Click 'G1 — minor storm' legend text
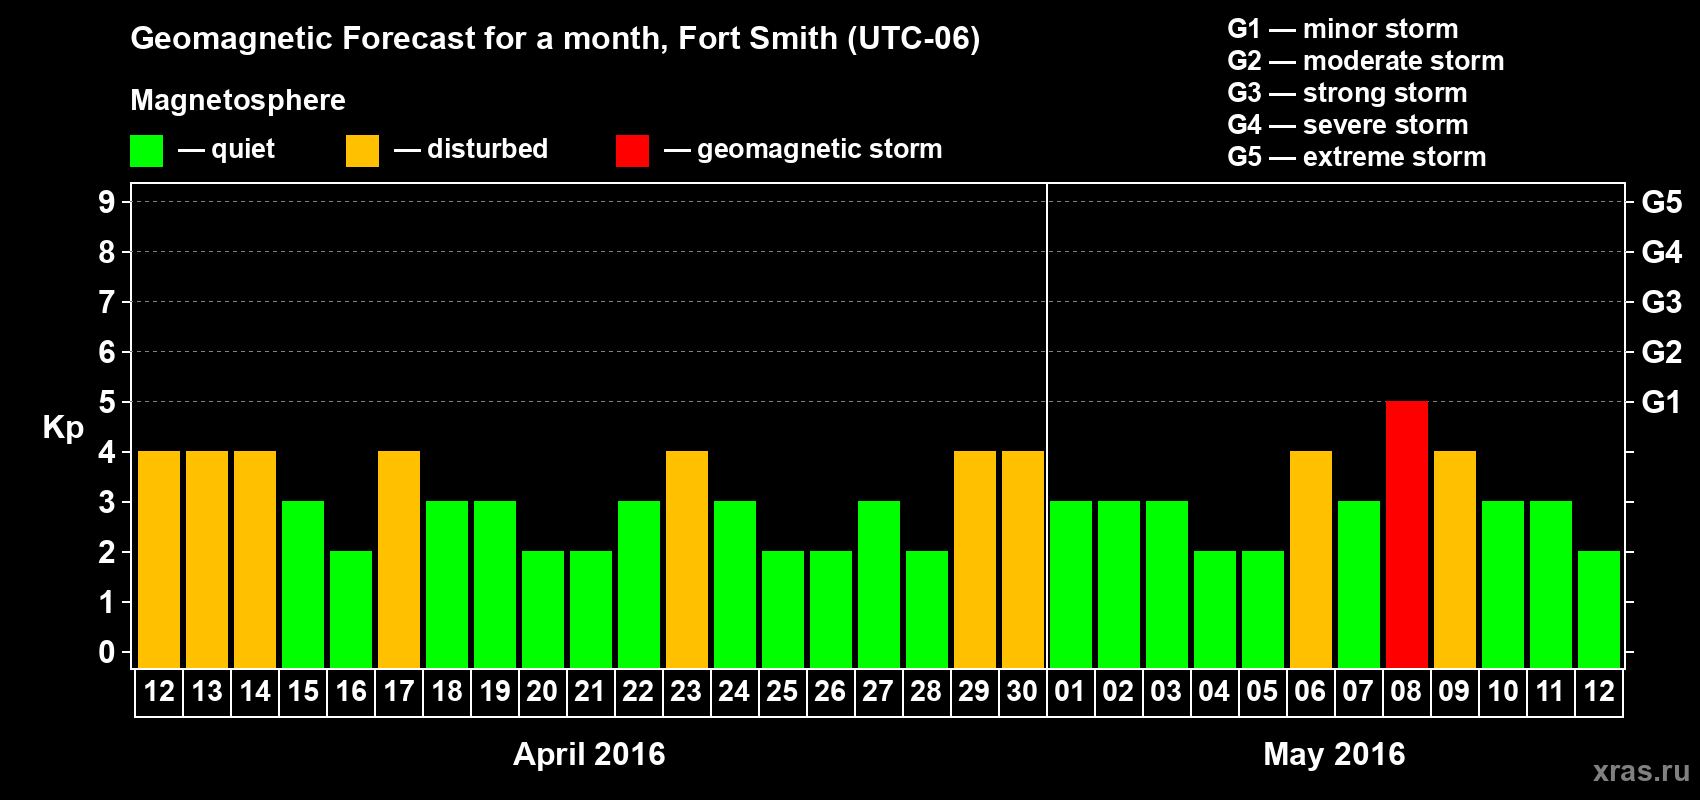Image resolution: width=1700 pixels, height=800 pixels. [1343, 29]
